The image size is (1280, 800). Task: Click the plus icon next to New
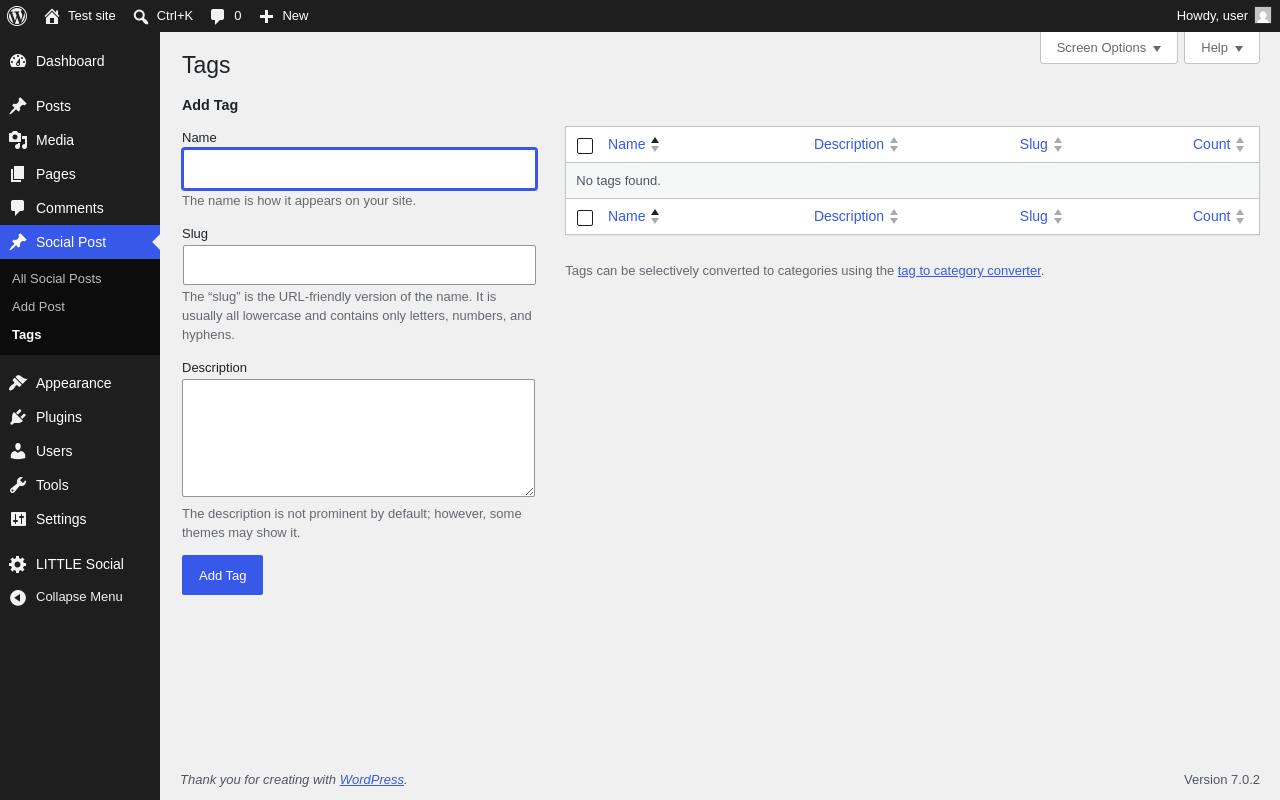266,16
